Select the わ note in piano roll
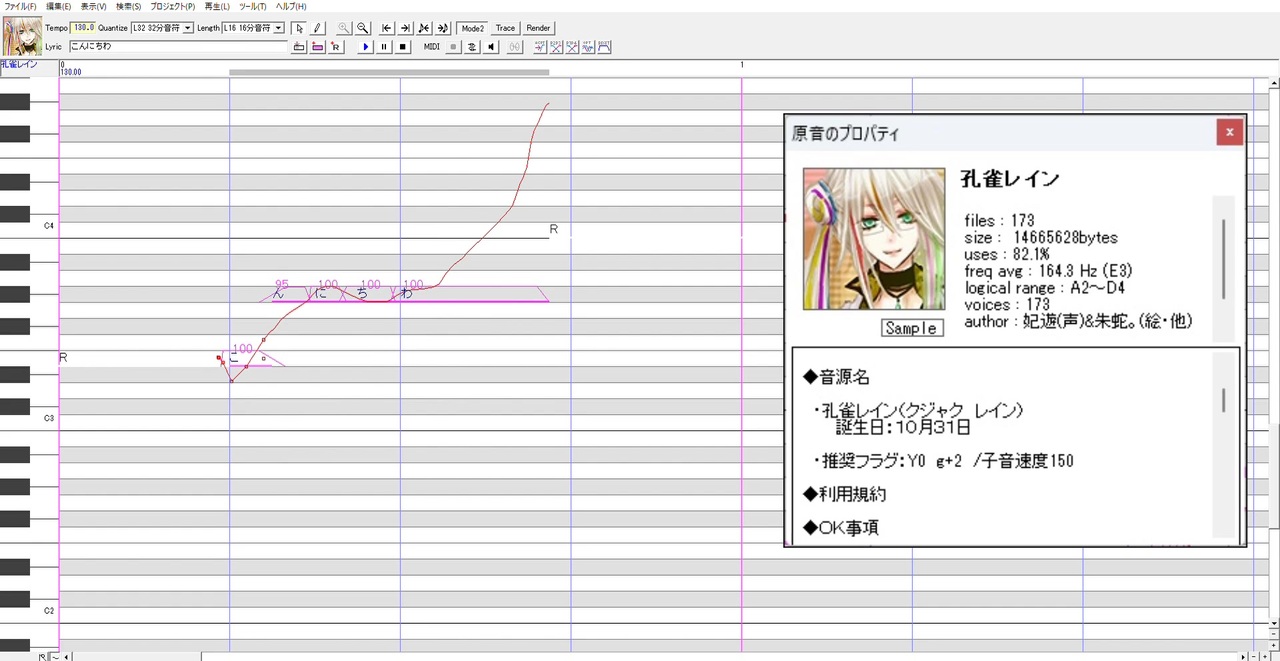 (470, 294)
